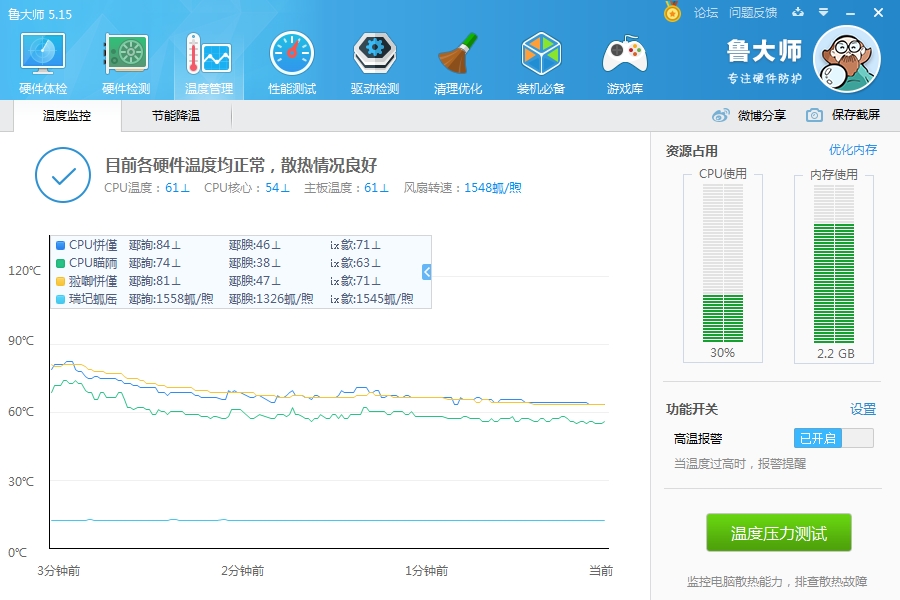The image size is (900, 600).
Task: Click CPU核心 value 54
Action: (x=277, y=188)
